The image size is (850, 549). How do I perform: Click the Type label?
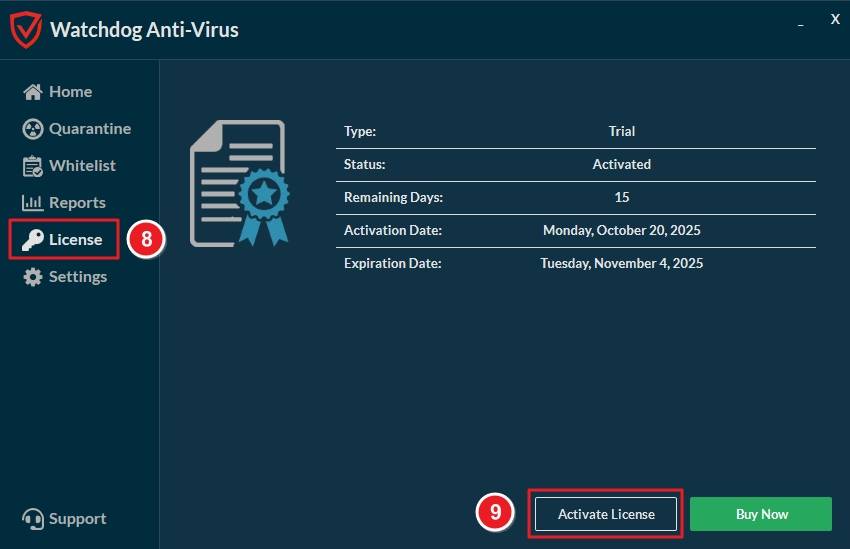[360, 131]
